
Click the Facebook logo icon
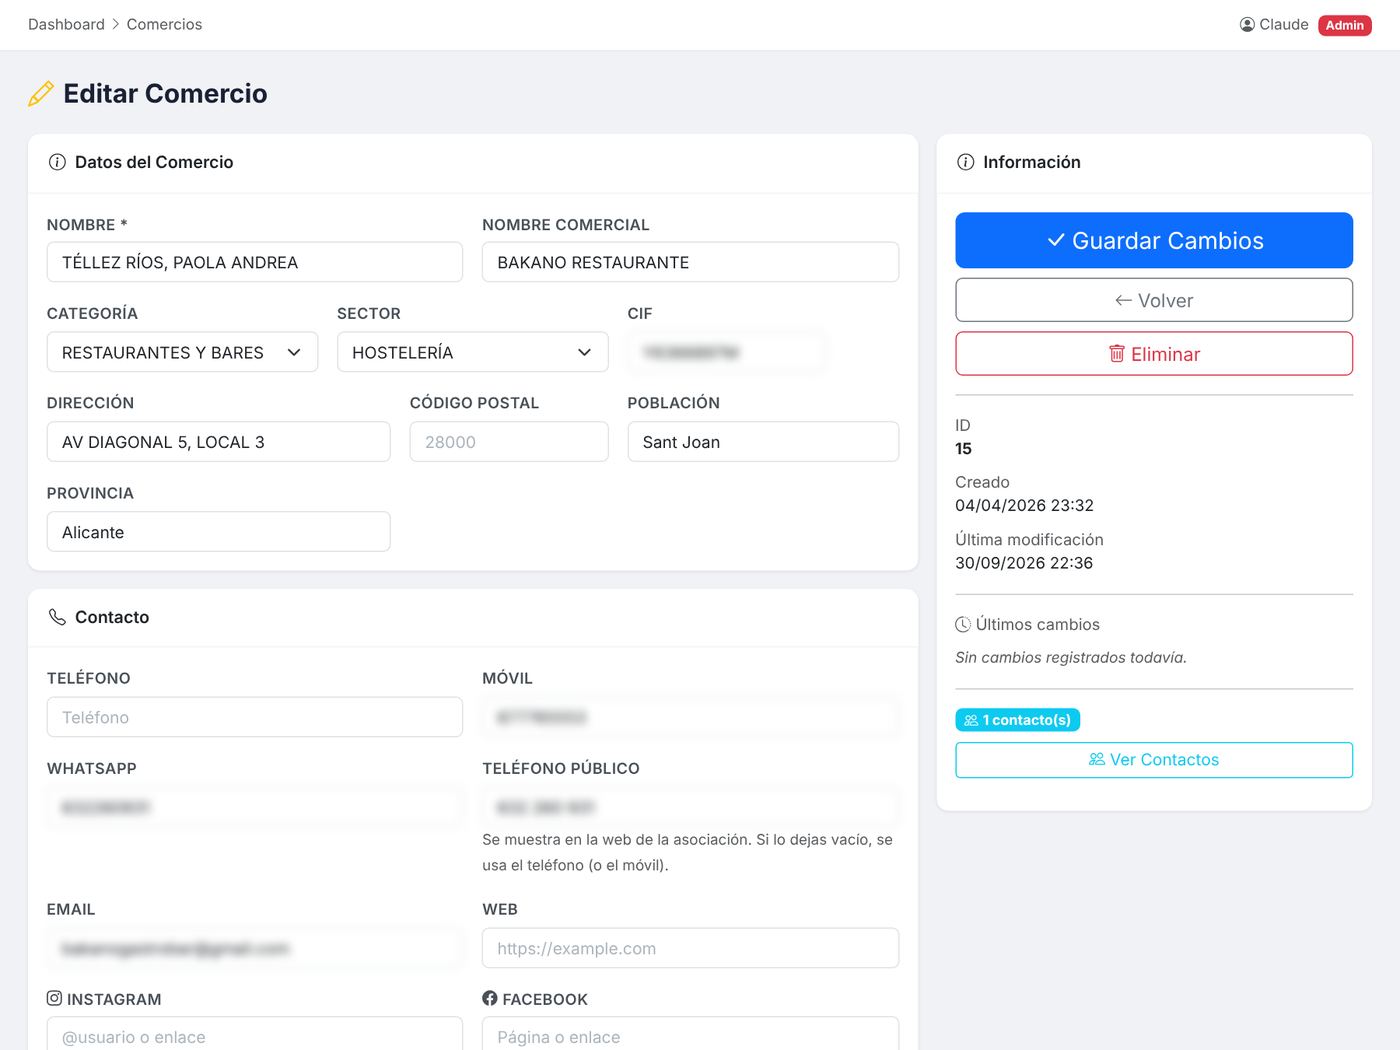point(490,998)
